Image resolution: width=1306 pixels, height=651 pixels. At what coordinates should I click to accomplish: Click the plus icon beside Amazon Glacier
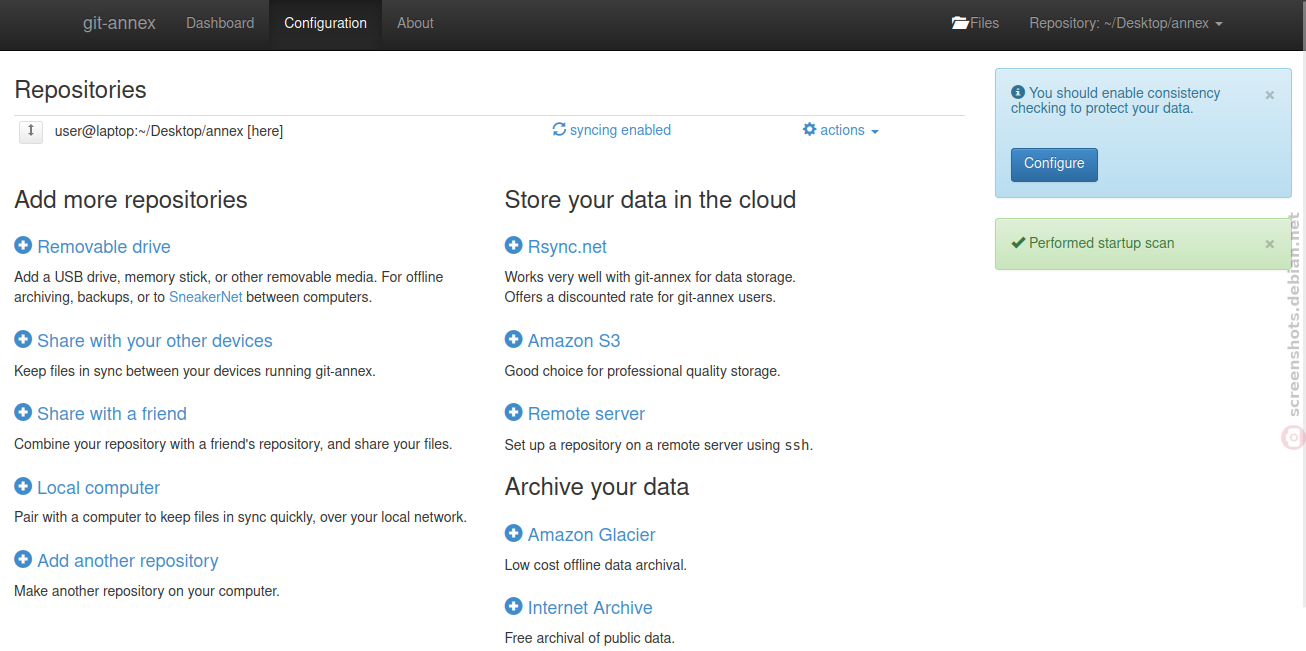click(x=514, y=534)
